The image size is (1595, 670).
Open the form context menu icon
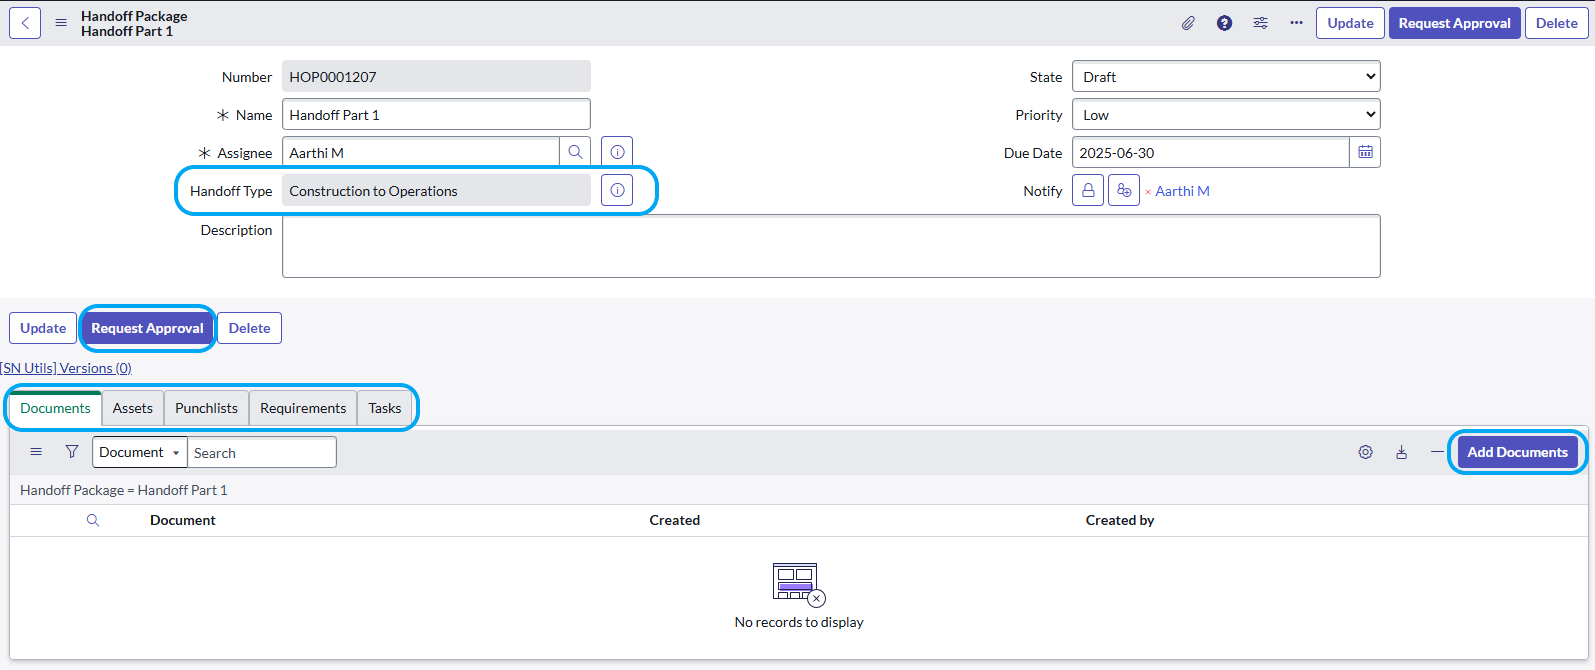pyautogui.click(x=61, y=23)
